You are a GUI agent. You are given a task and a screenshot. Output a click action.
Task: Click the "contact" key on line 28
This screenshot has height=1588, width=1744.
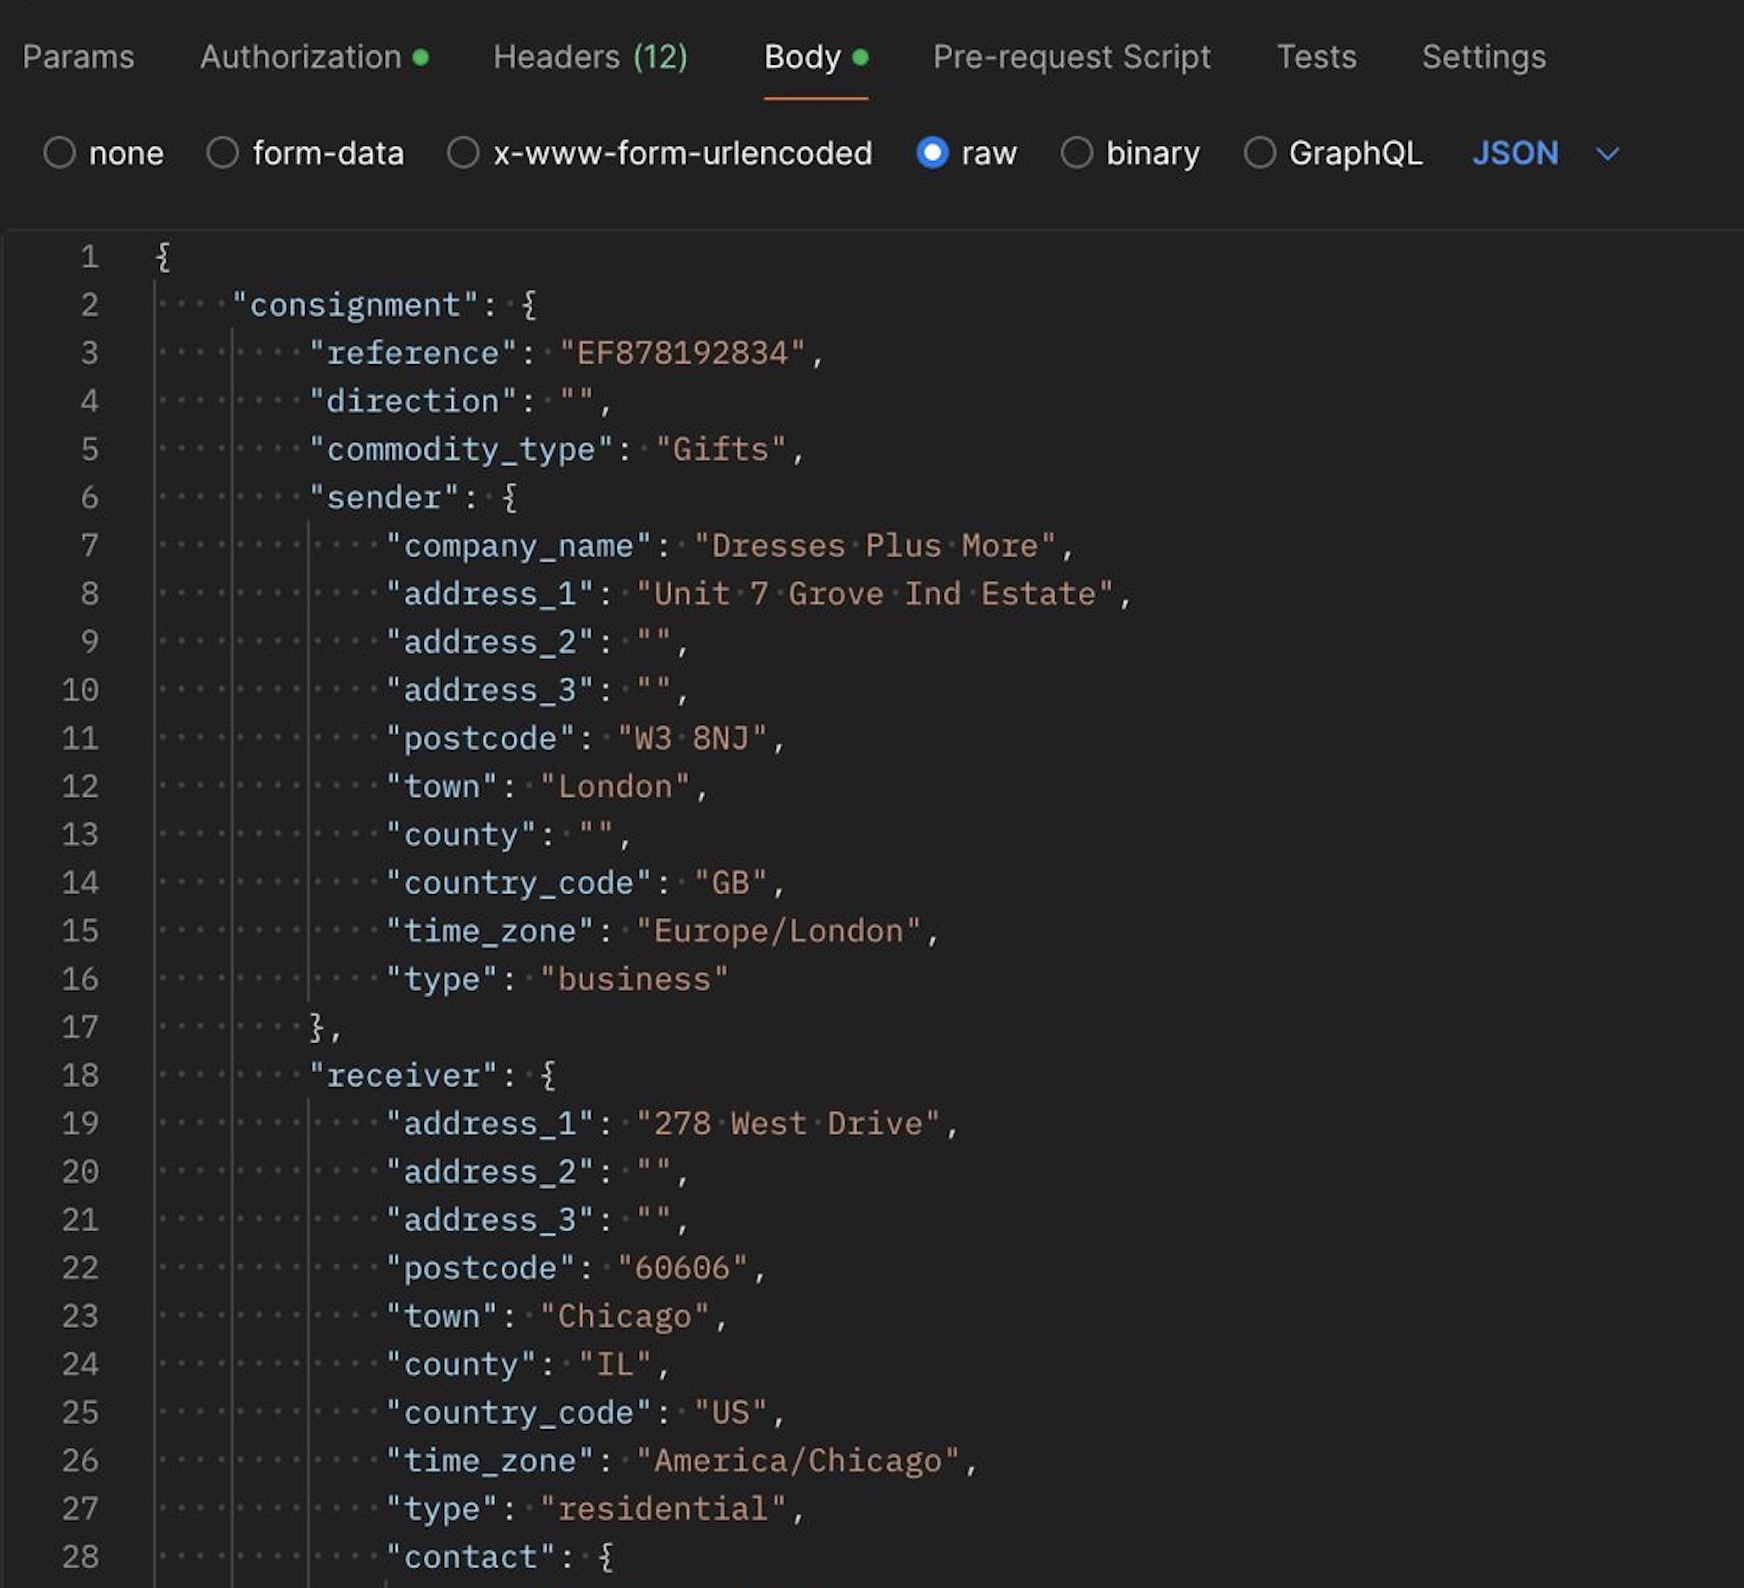point(470,1556)
